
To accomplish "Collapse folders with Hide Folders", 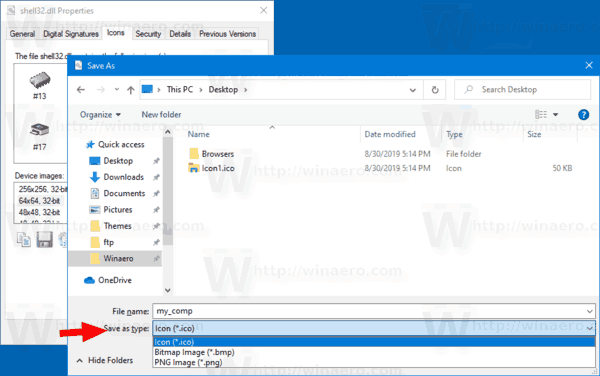I will click(x=105, y=360).
